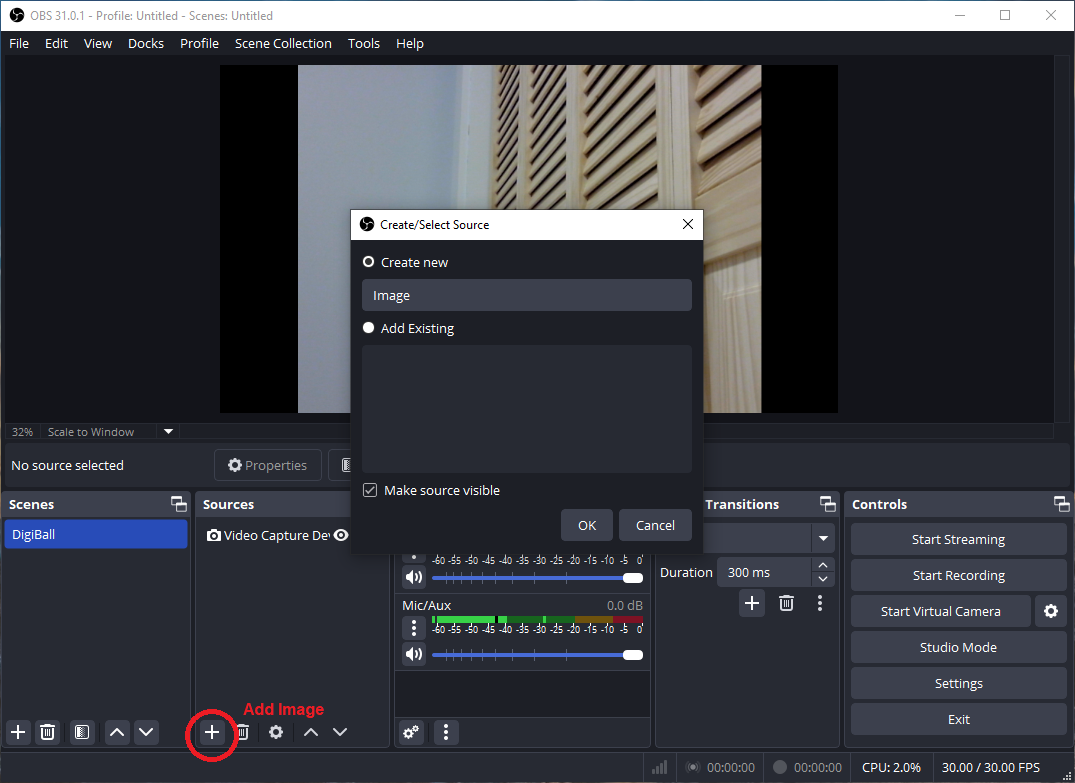The width and height of the screenshot is (1075, 783).
Task: Increase transition duration with up arrow
Action: tap(823, 566)
